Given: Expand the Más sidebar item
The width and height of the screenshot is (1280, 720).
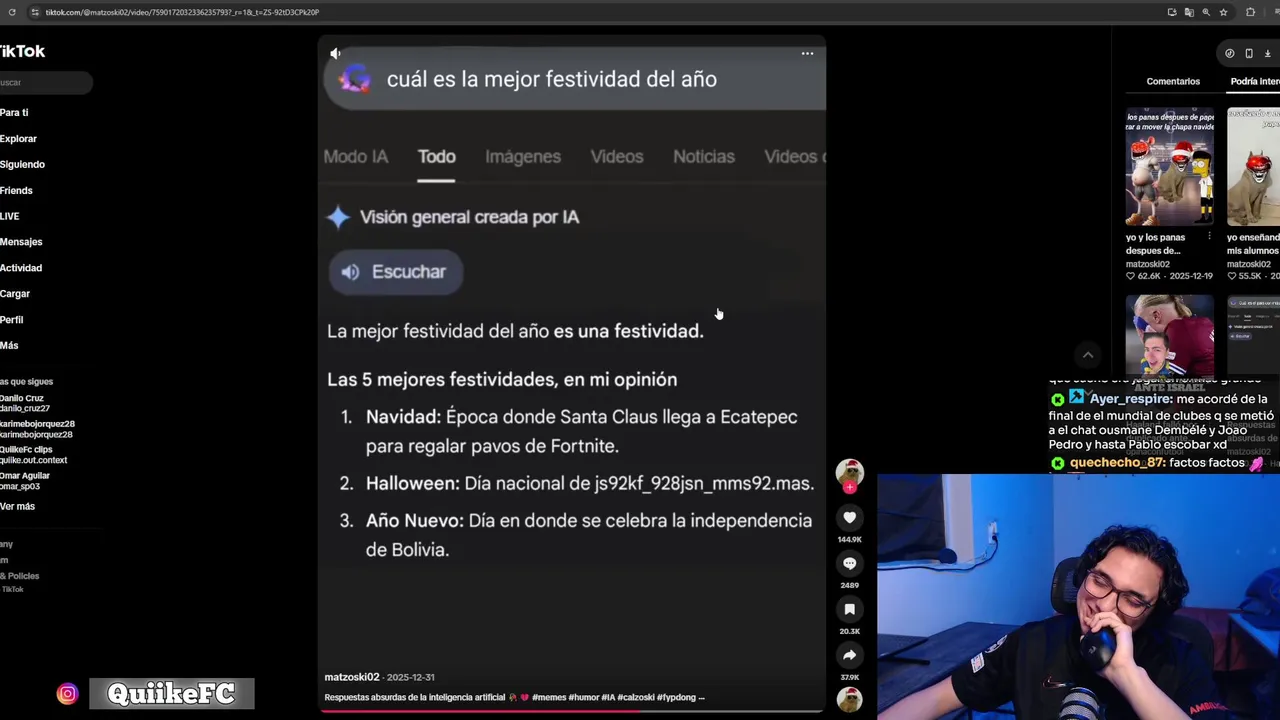Looking at the screenshot, I should click(x=9, y=346).
